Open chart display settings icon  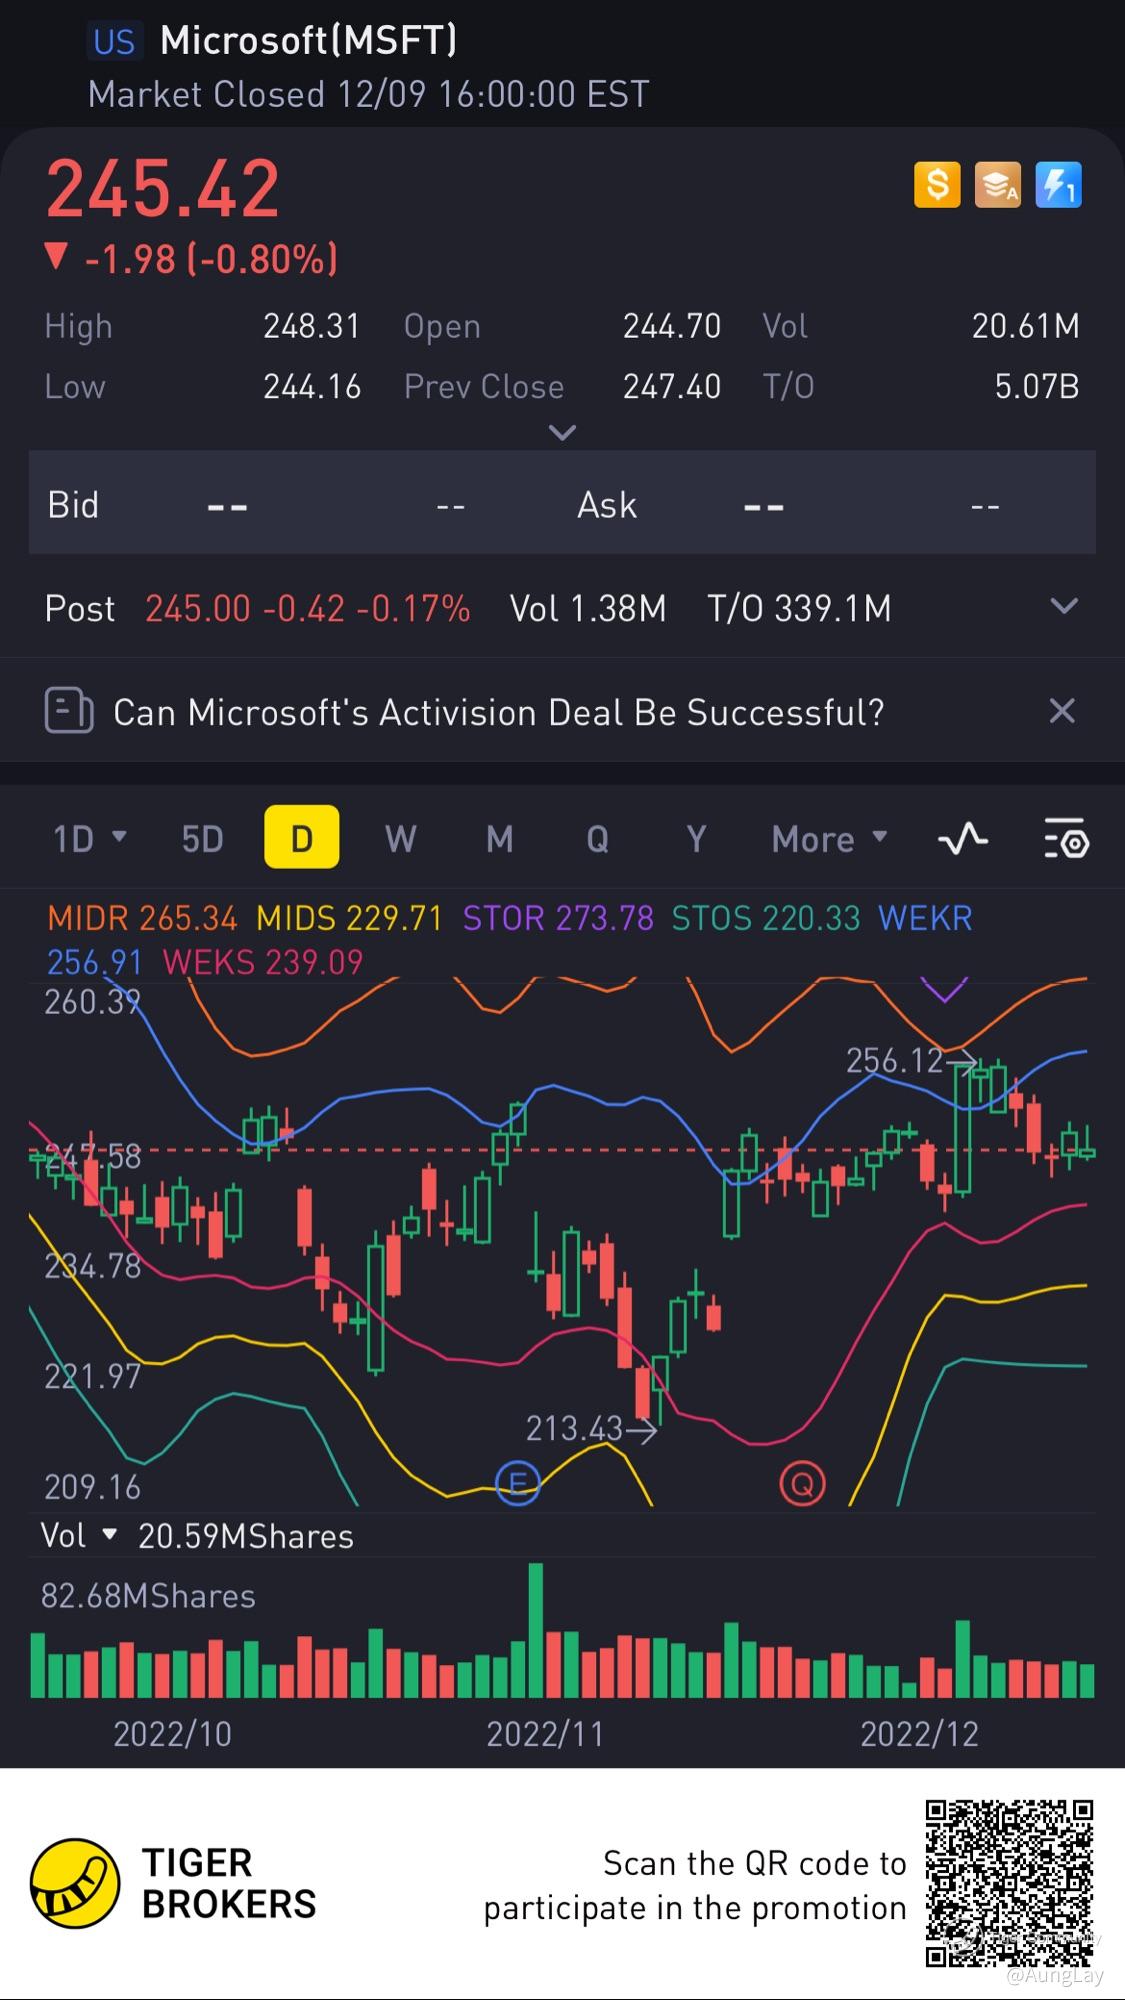tap(1066, 838)
